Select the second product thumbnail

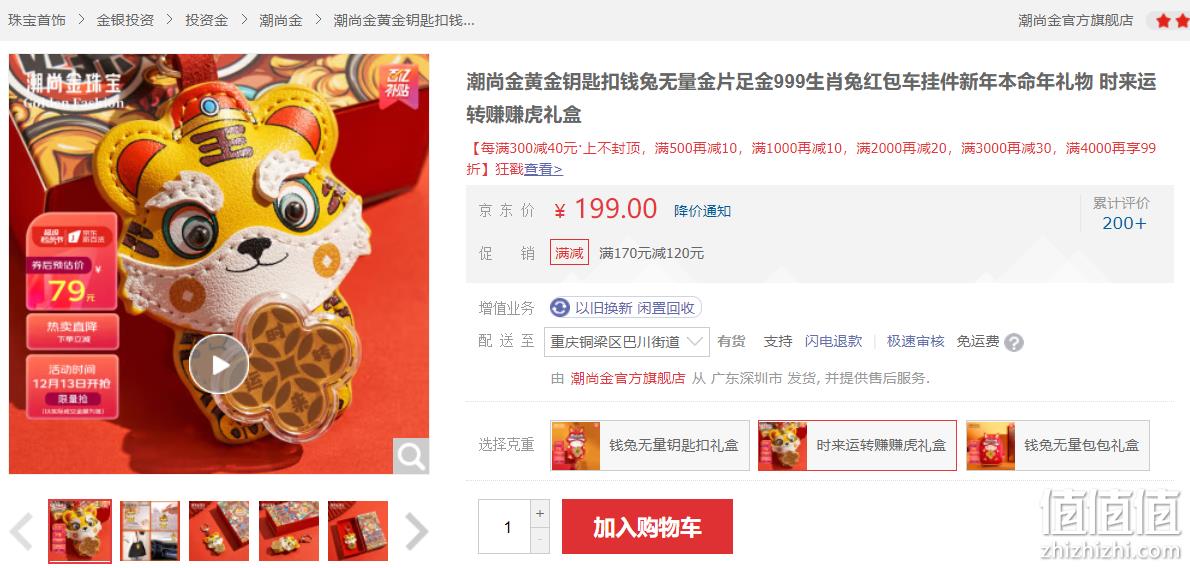tap(150, 531)
